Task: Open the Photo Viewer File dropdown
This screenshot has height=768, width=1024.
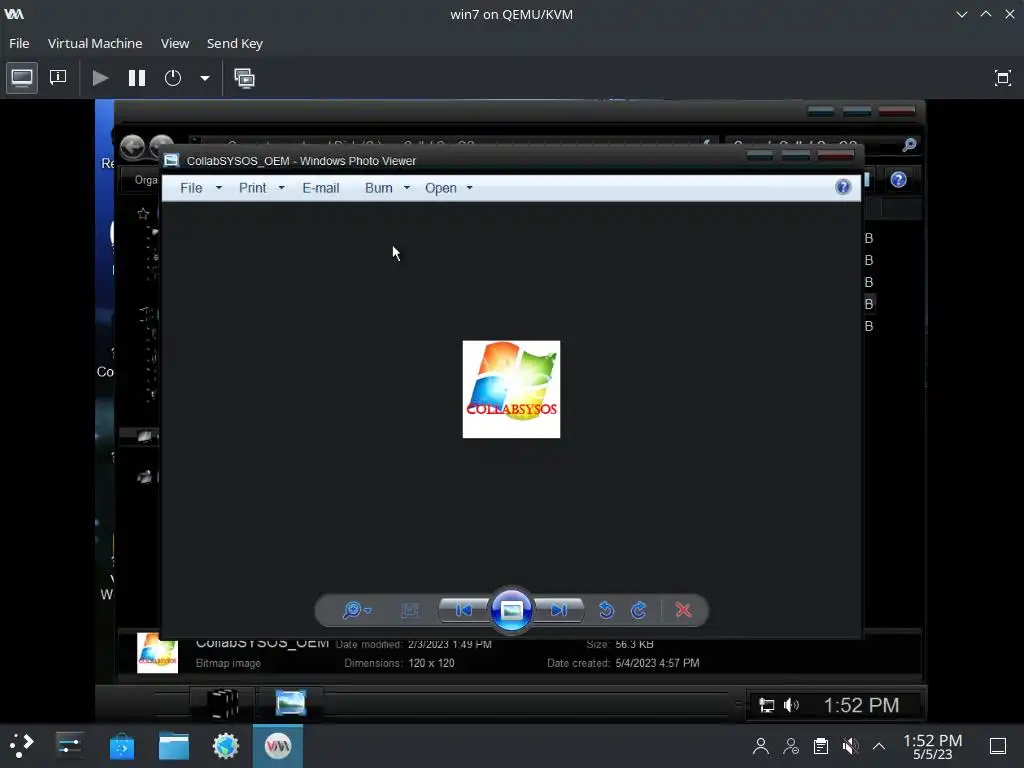Action: pyautogui.click(x=200, y=188)
